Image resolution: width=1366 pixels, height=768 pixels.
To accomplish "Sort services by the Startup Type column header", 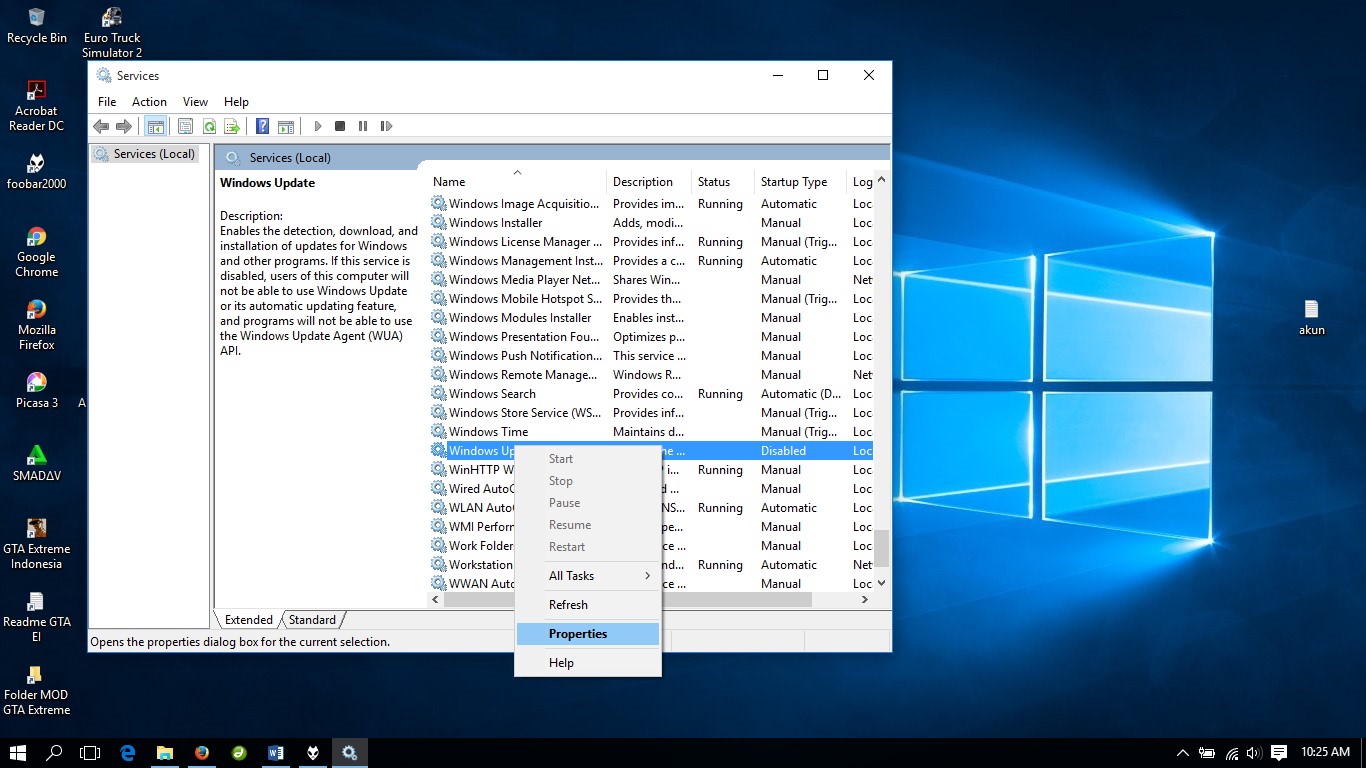I will tap(794, 182).
